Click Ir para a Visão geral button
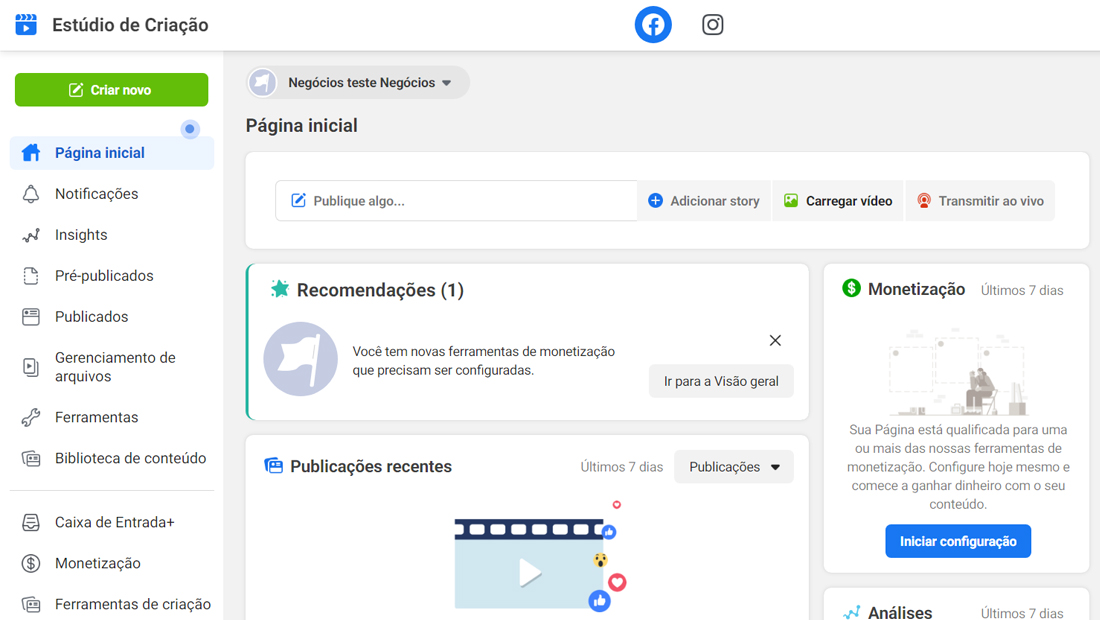Viewport: 1100px width, 620px height. (721, 381)
